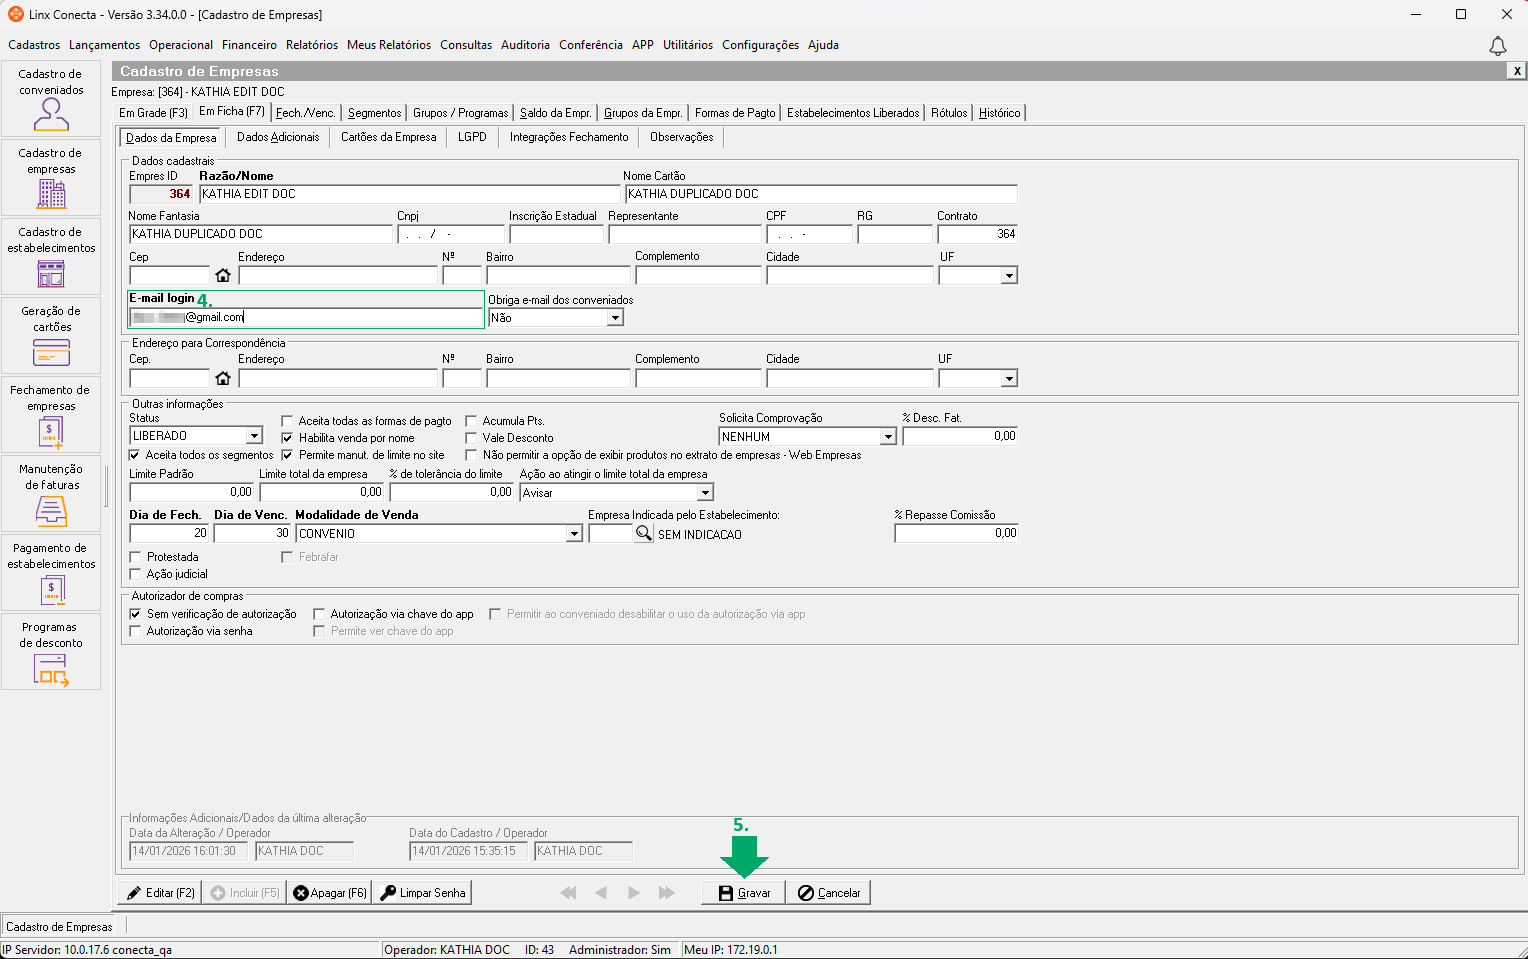This screenshot has height=959, width=1528.
Task: Click the Dia de Fech. field
Action: click(x=169, y=534)
